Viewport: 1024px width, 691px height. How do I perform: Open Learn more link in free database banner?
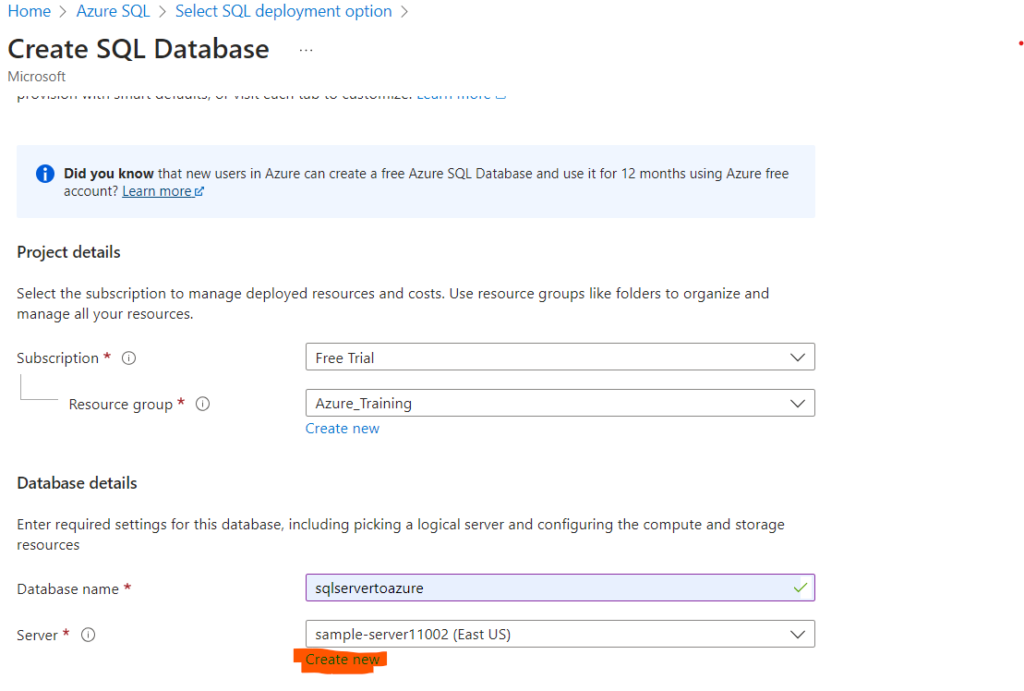[163, 191]
